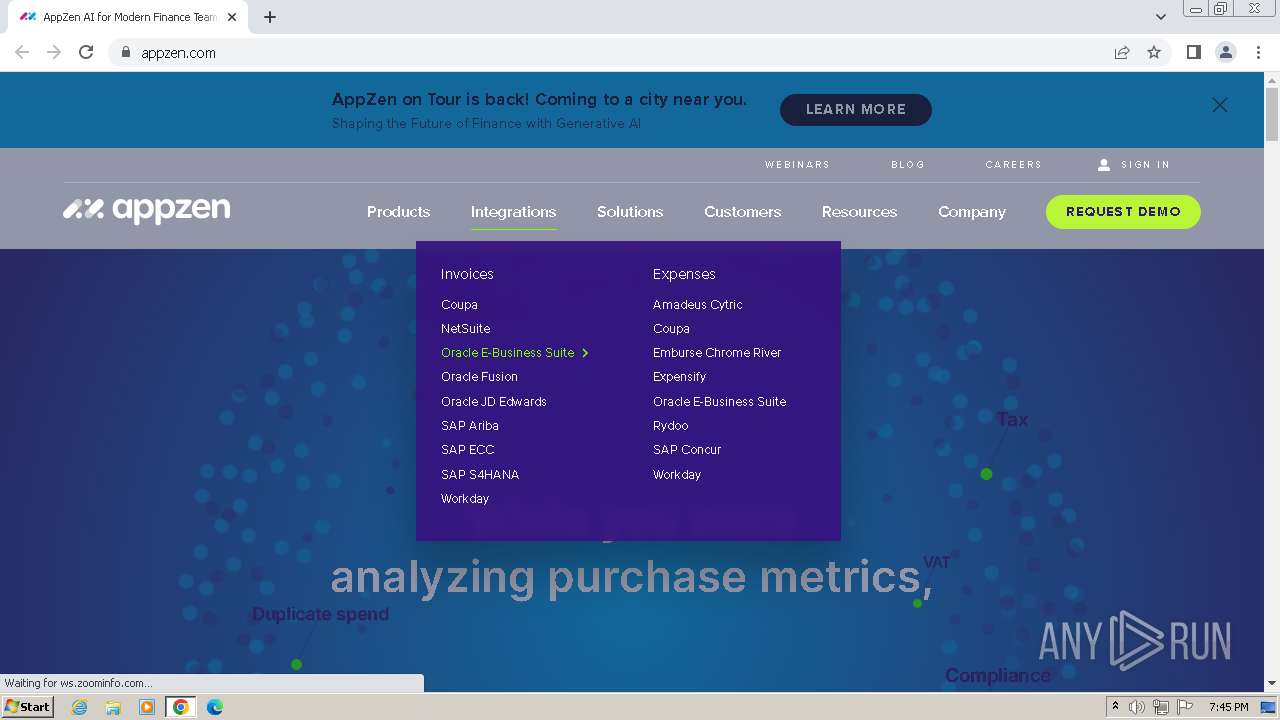Open the Careers link

point(1013,164)
